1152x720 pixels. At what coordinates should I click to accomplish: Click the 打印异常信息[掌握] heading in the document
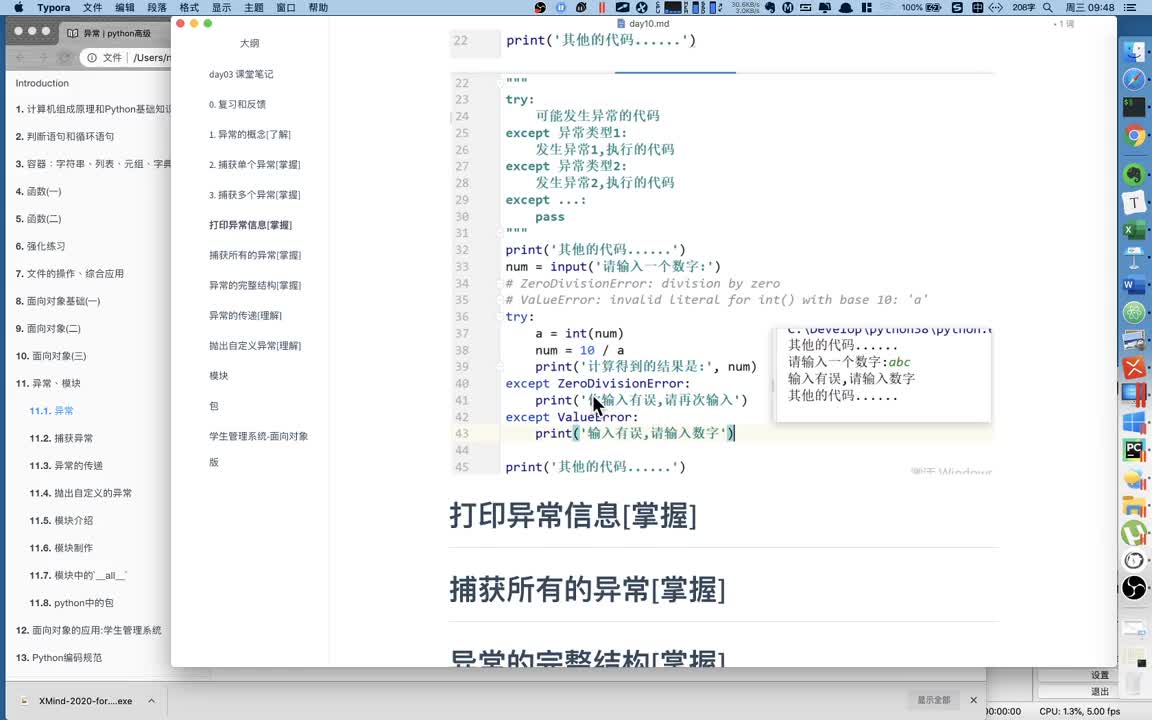pos(573,516)
